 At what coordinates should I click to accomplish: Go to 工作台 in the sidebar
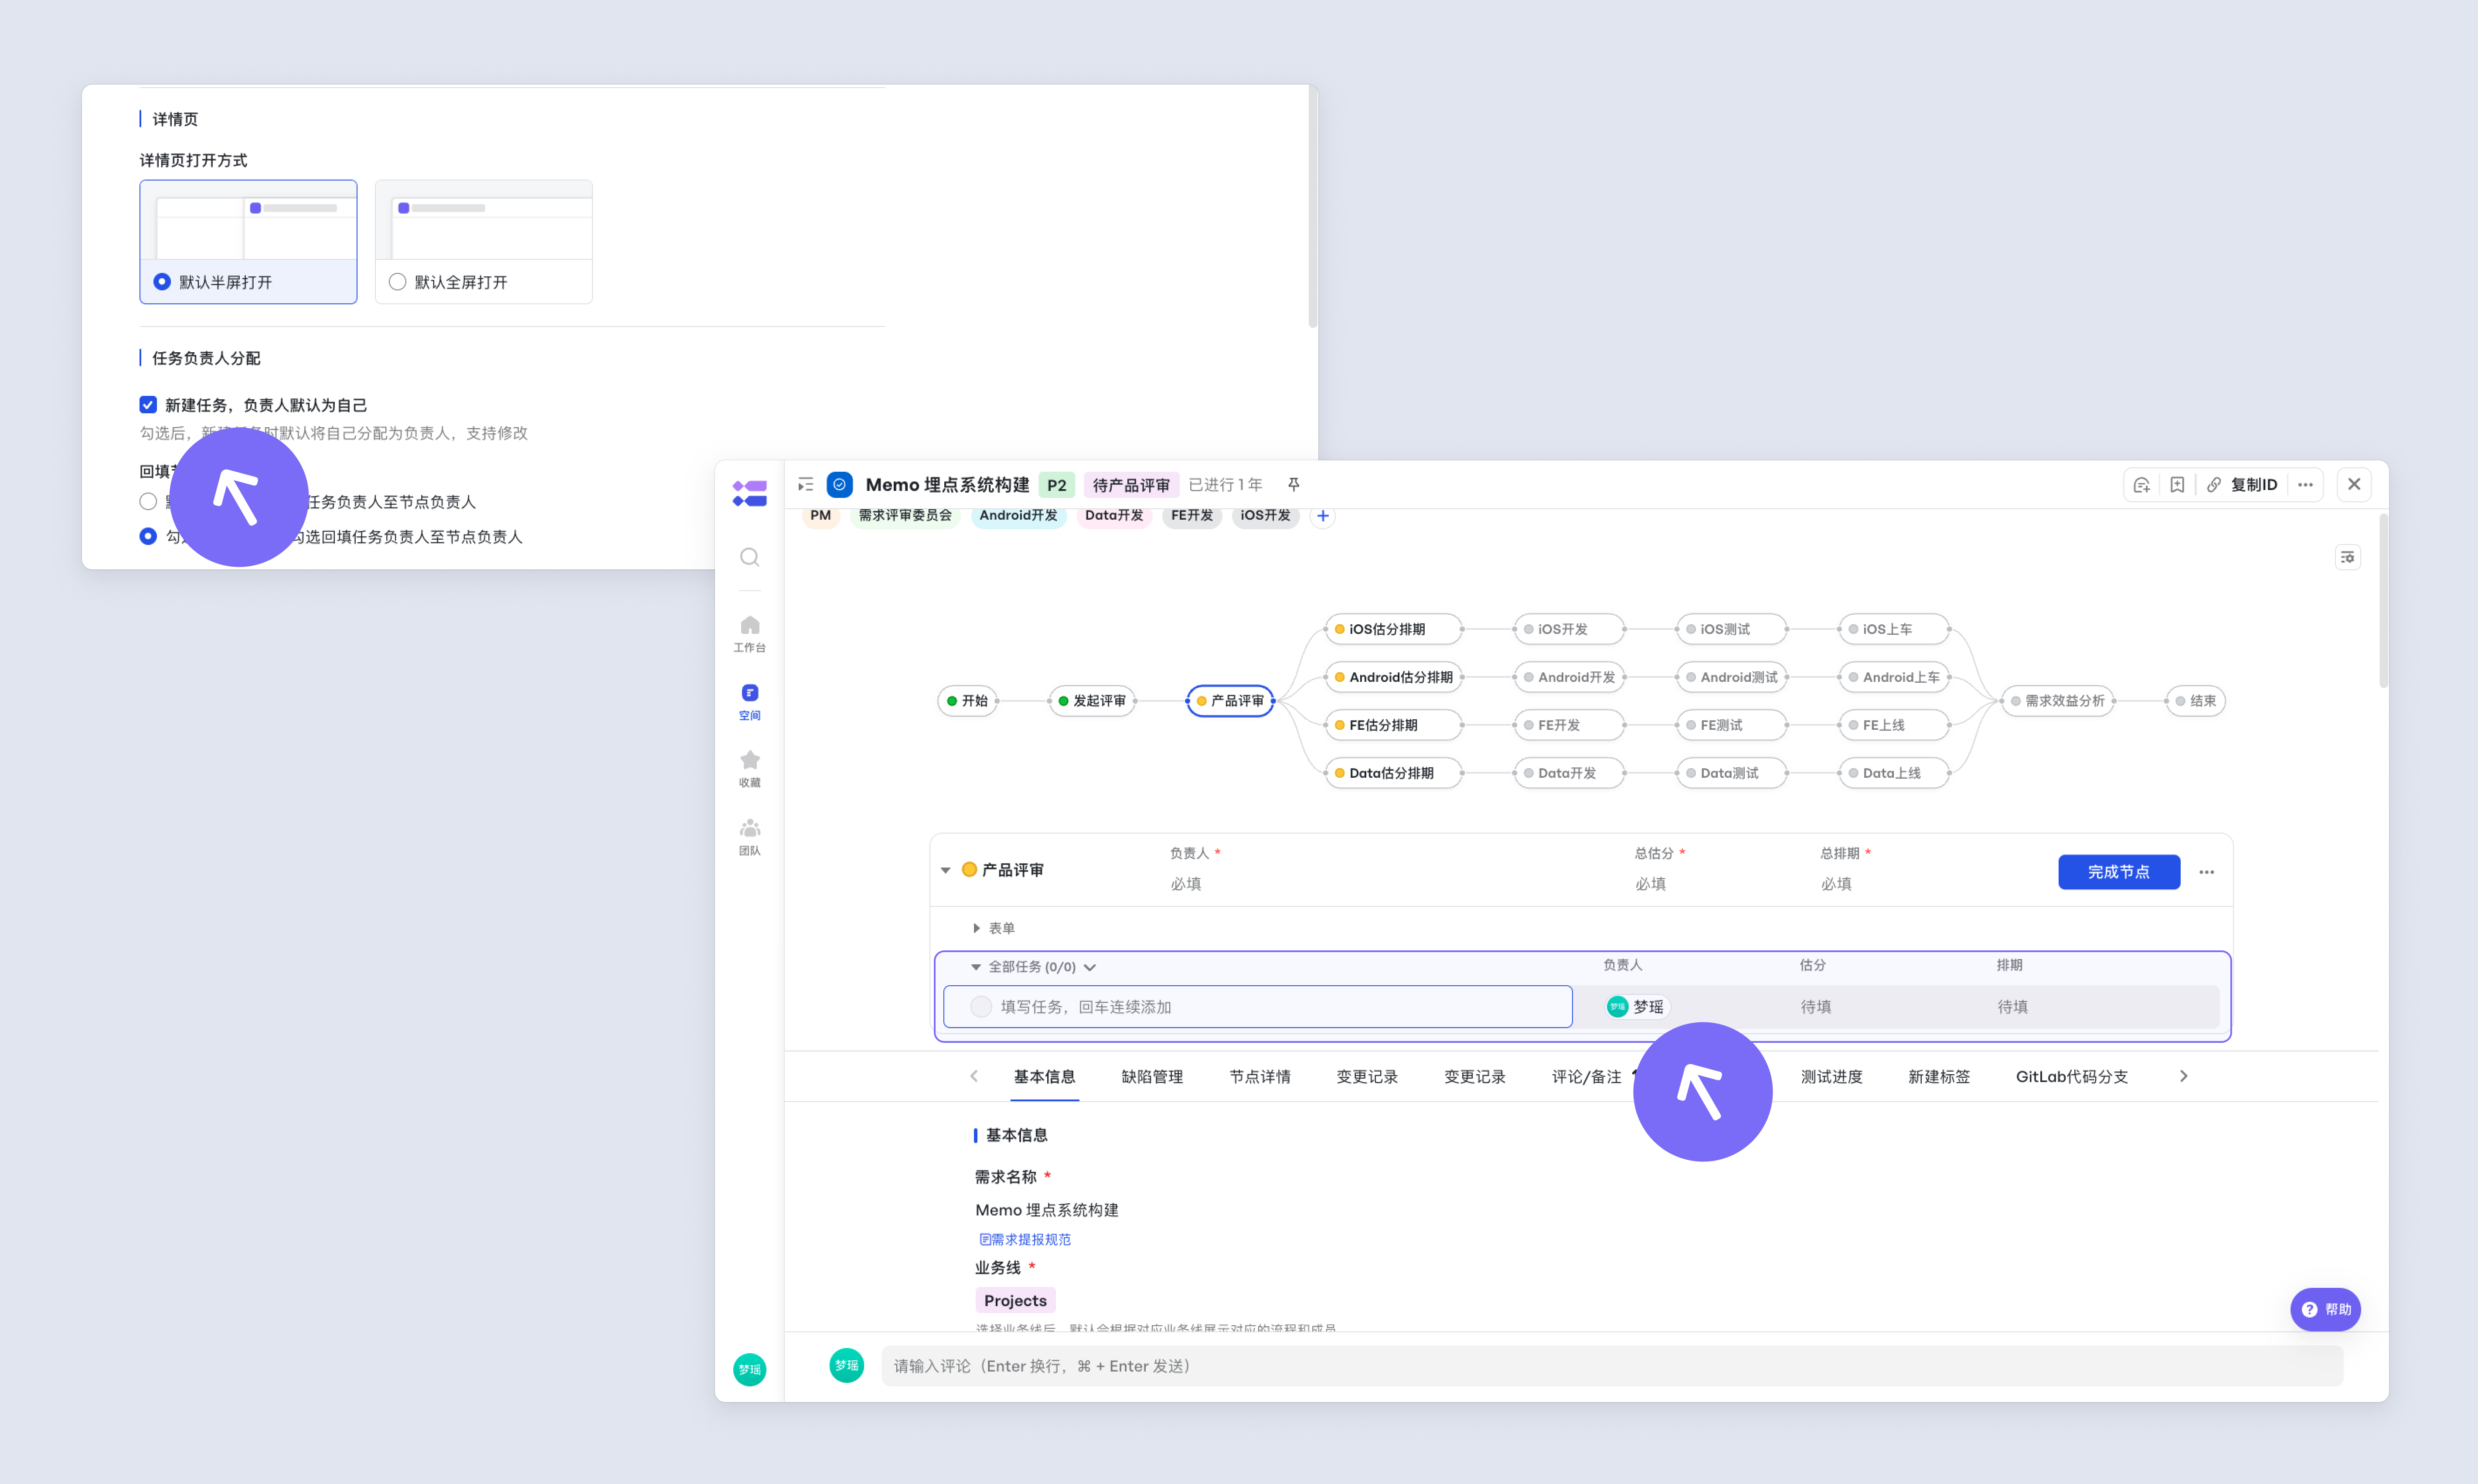tap(749, 634)
